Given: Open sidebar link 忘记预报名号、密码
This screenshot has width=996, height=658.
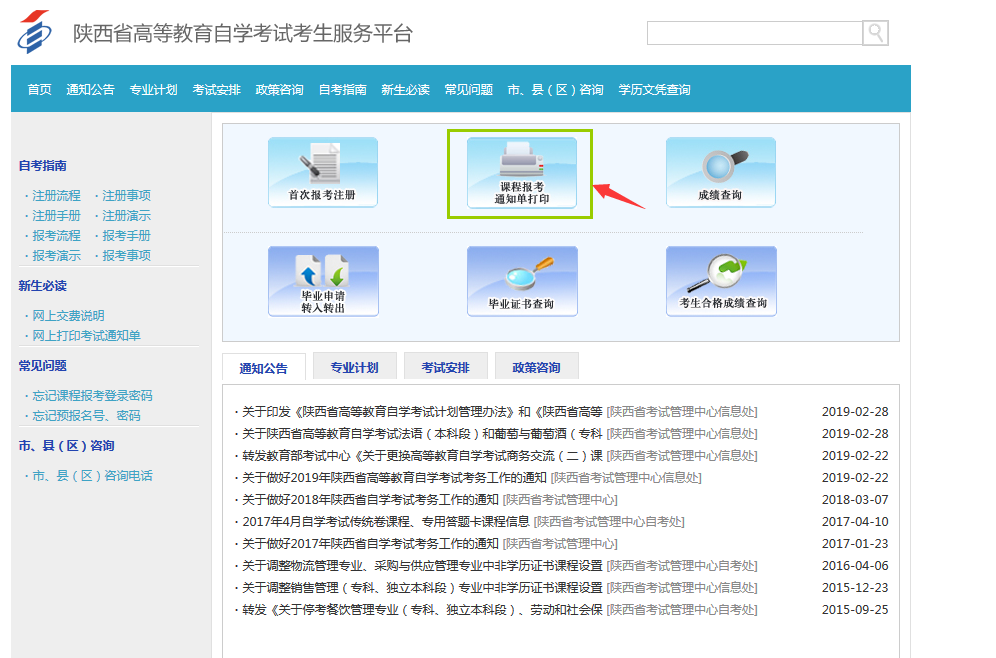Looking at the screenshot, I should tap(86, 415).
